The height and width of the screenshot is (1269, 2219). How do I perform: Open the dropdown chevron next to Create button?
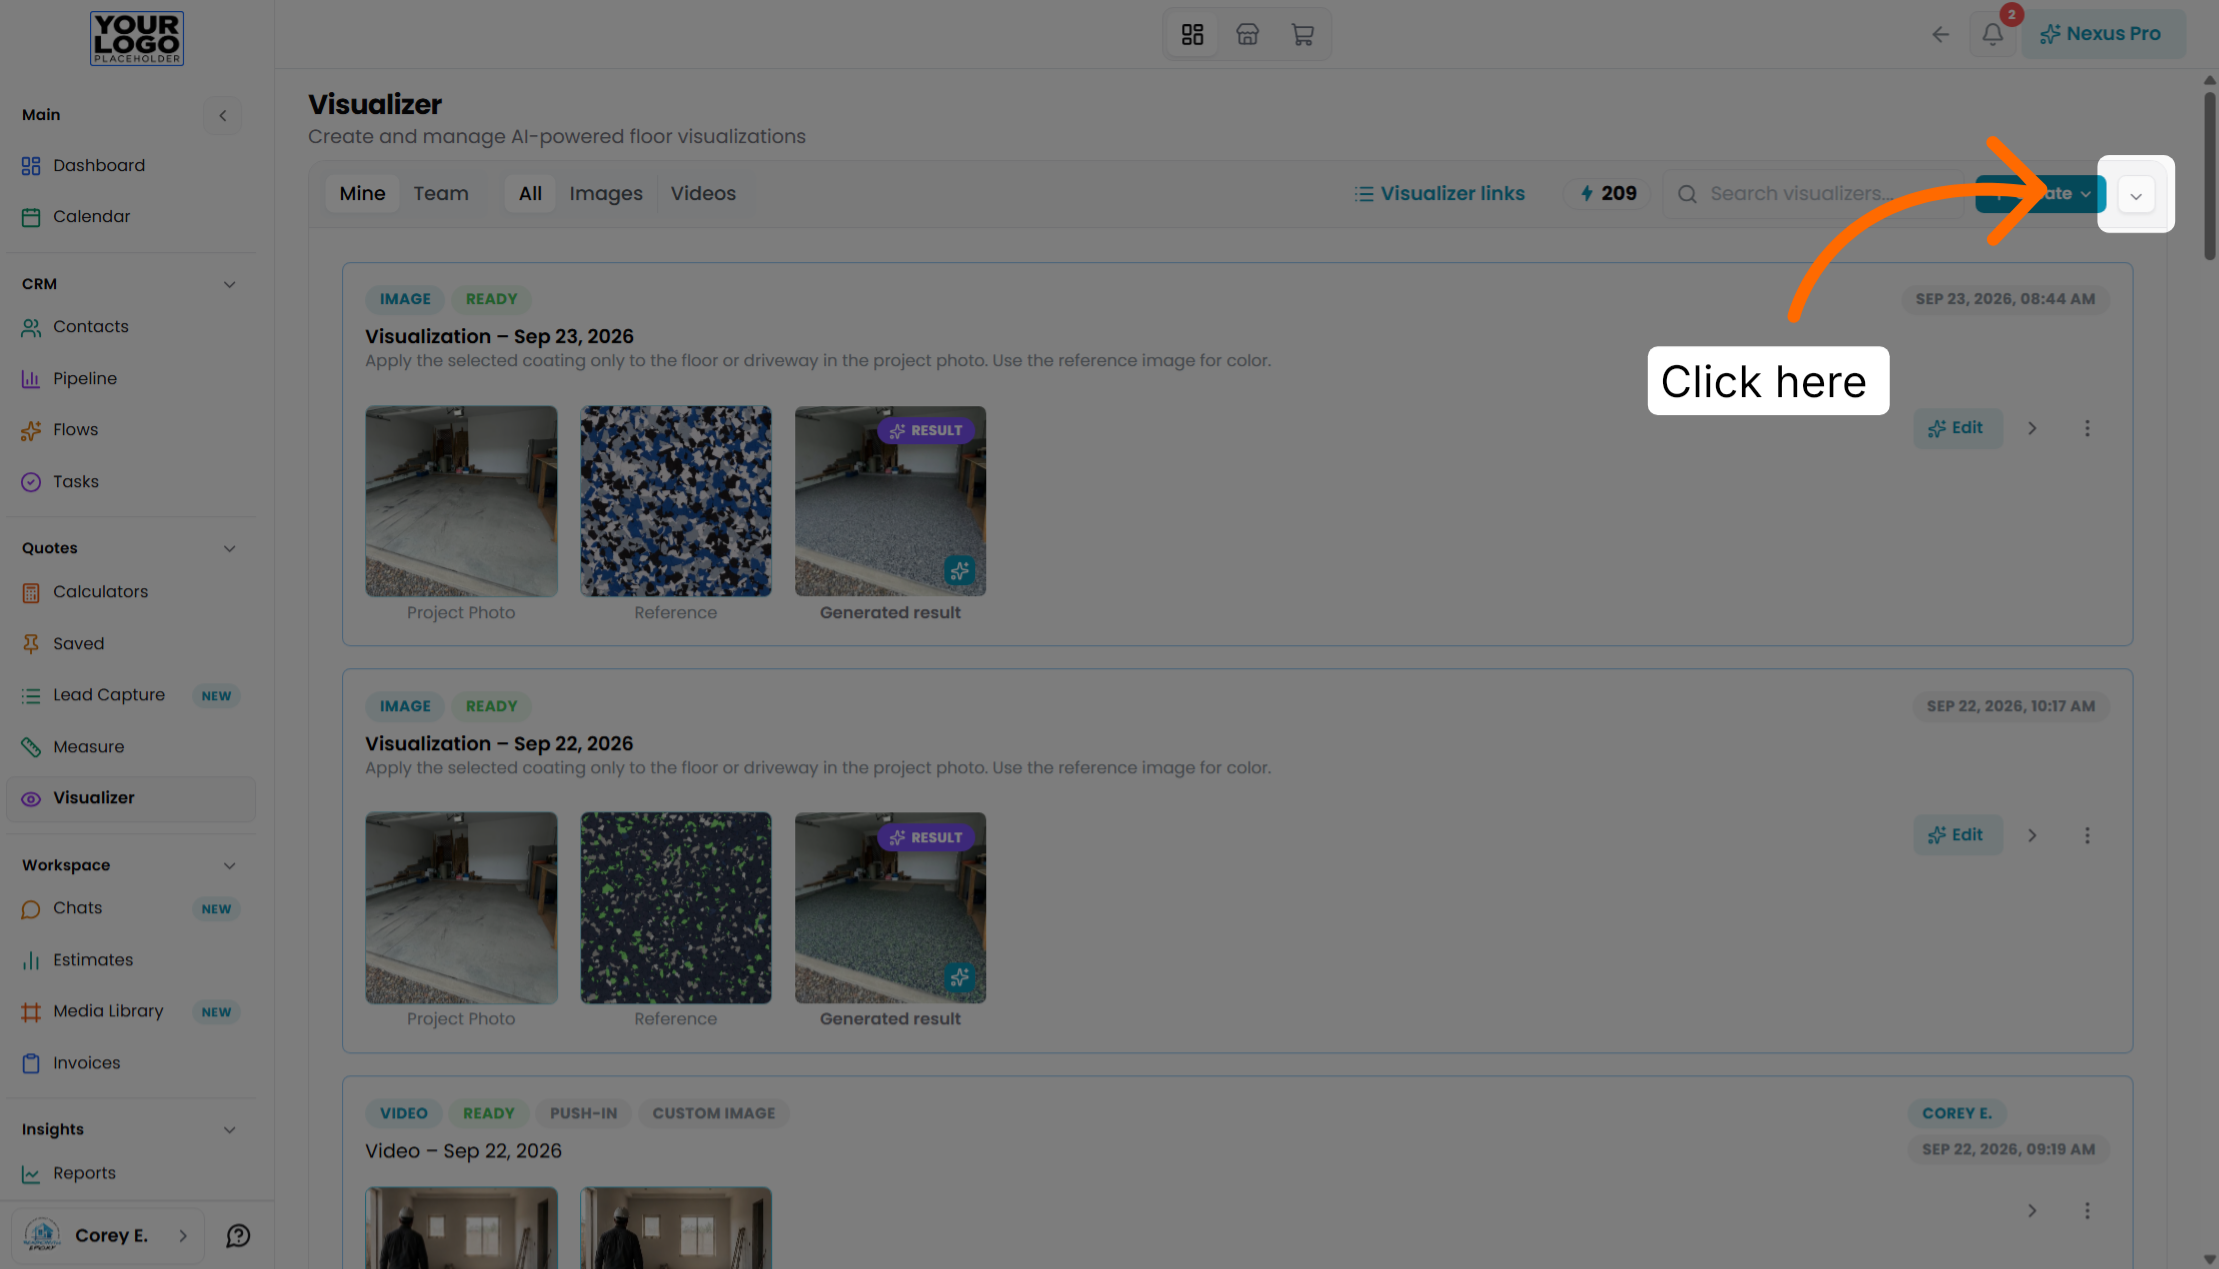2136,194
